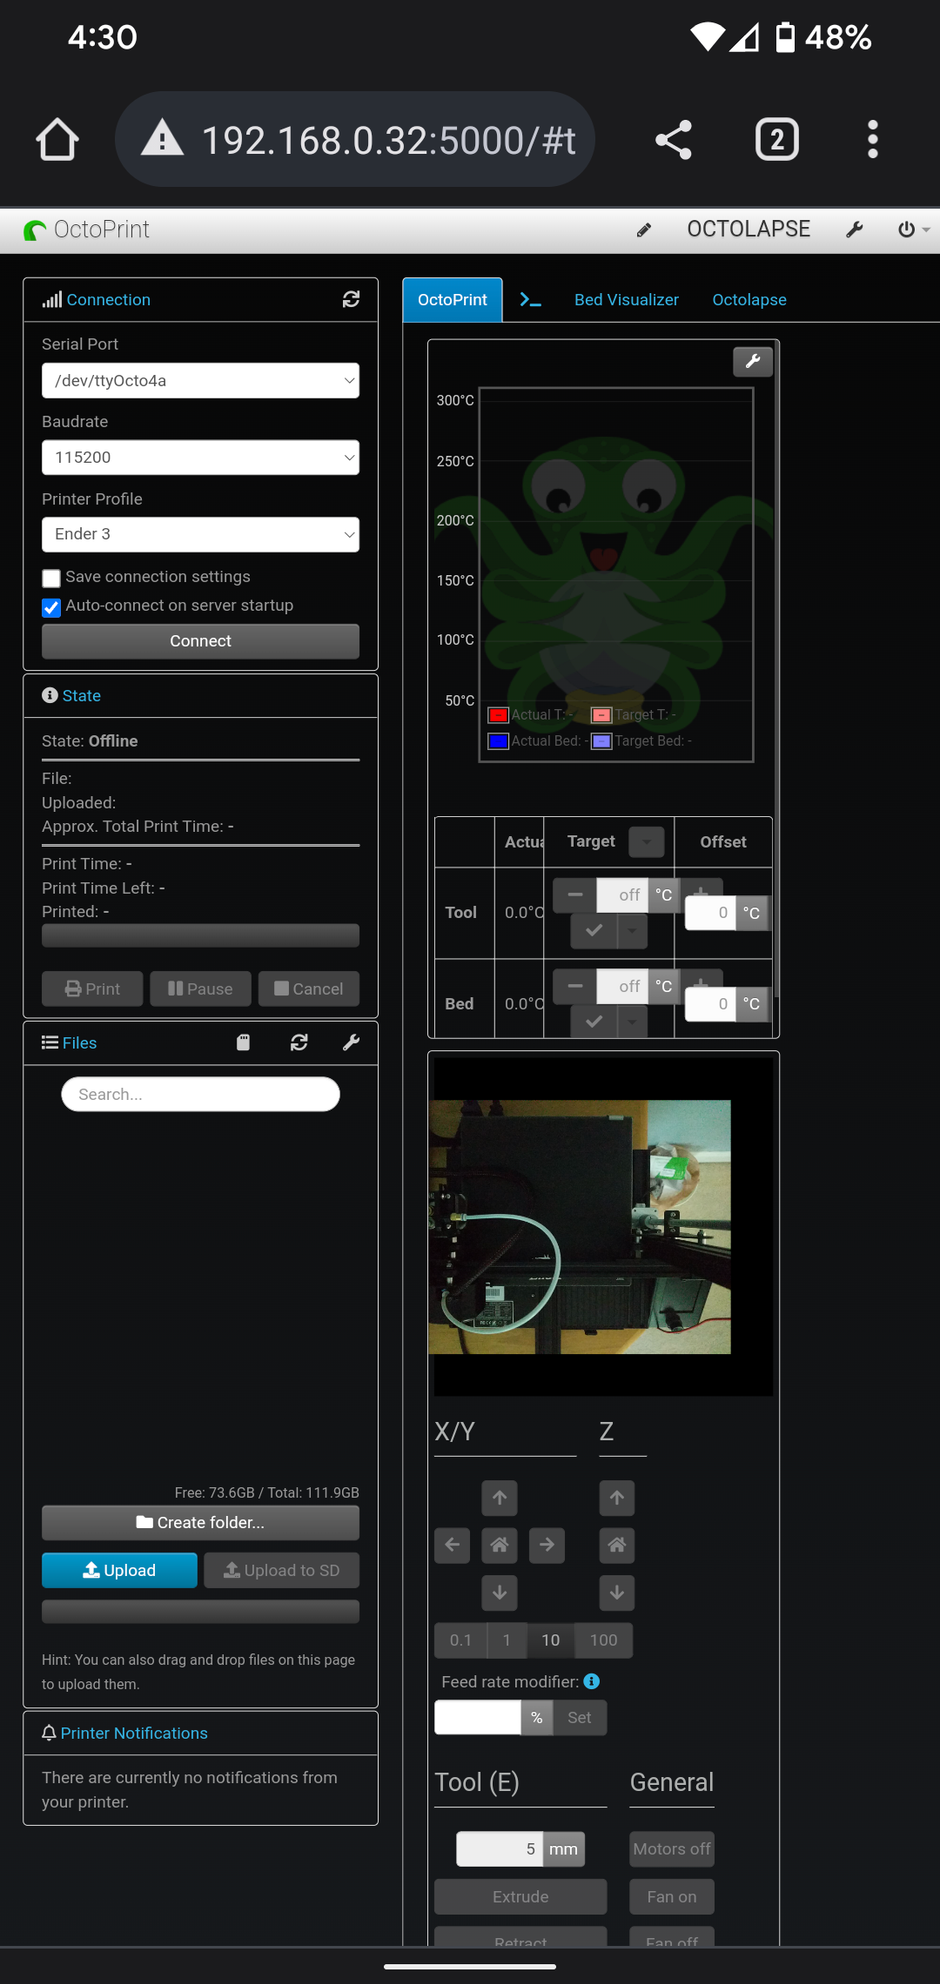The height and width of the screenshot is (1984, 940).
Task: Click the browser URL address bar
Action: 355,139
